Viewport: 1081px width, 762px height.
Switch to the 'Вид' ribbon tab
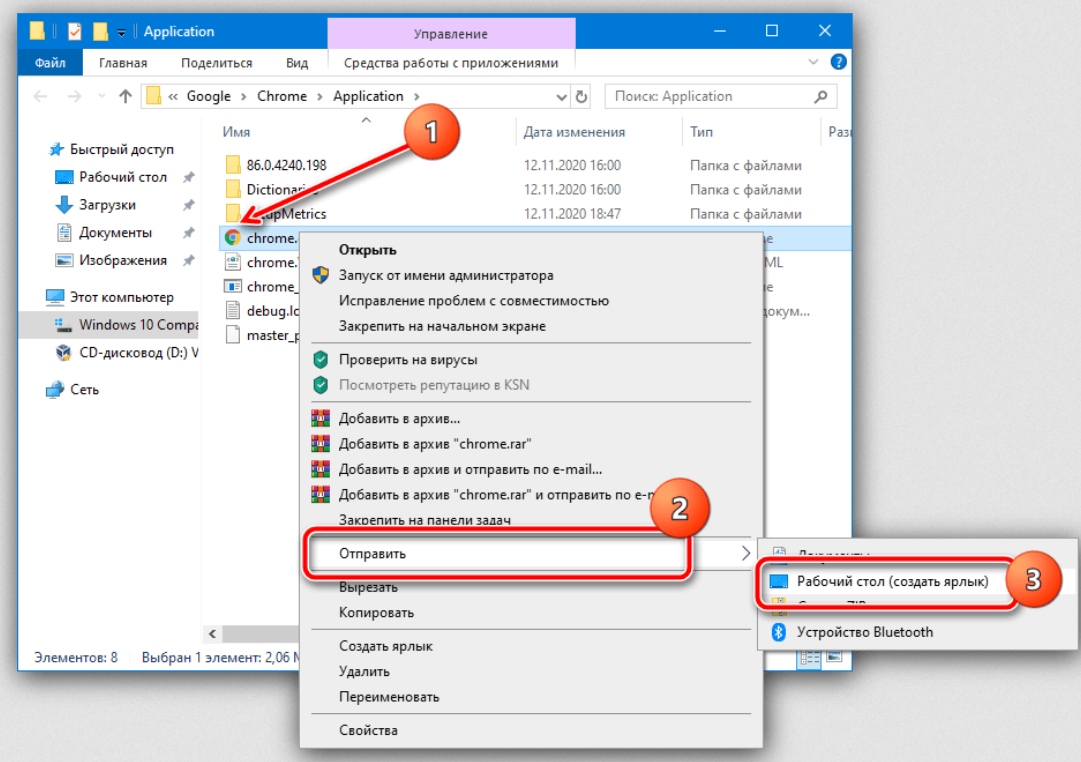[297, 63]
